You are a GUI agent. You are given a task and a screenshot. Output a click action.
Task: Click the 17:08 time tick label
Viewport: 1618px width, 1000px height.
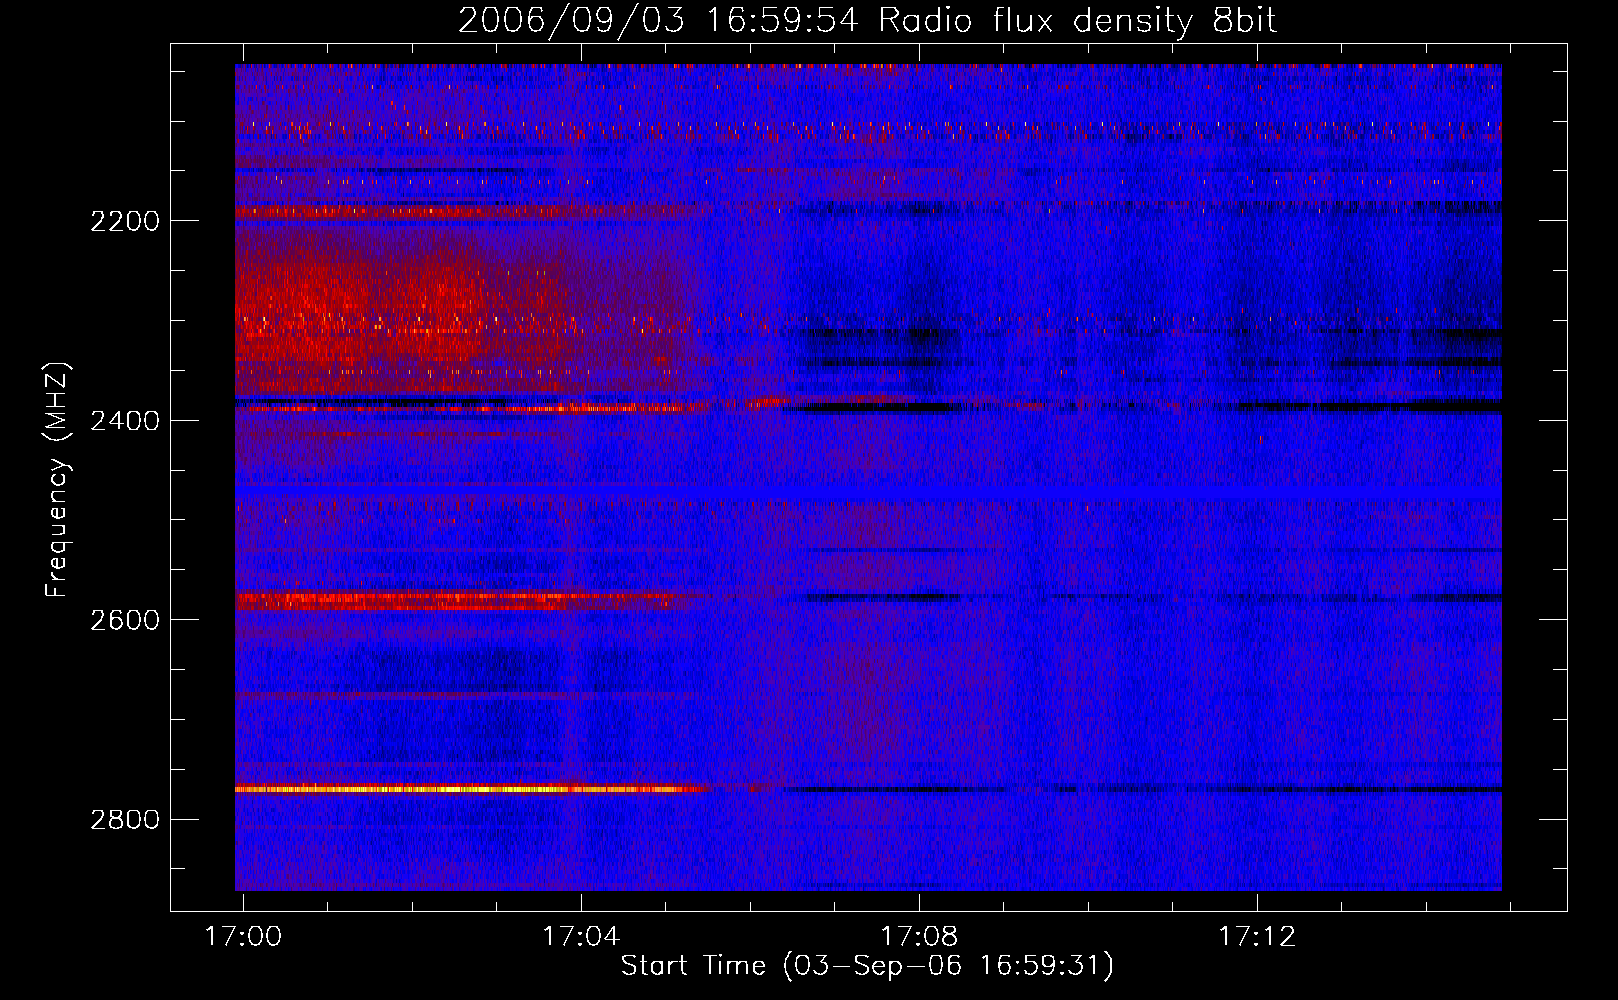point(919,936)
